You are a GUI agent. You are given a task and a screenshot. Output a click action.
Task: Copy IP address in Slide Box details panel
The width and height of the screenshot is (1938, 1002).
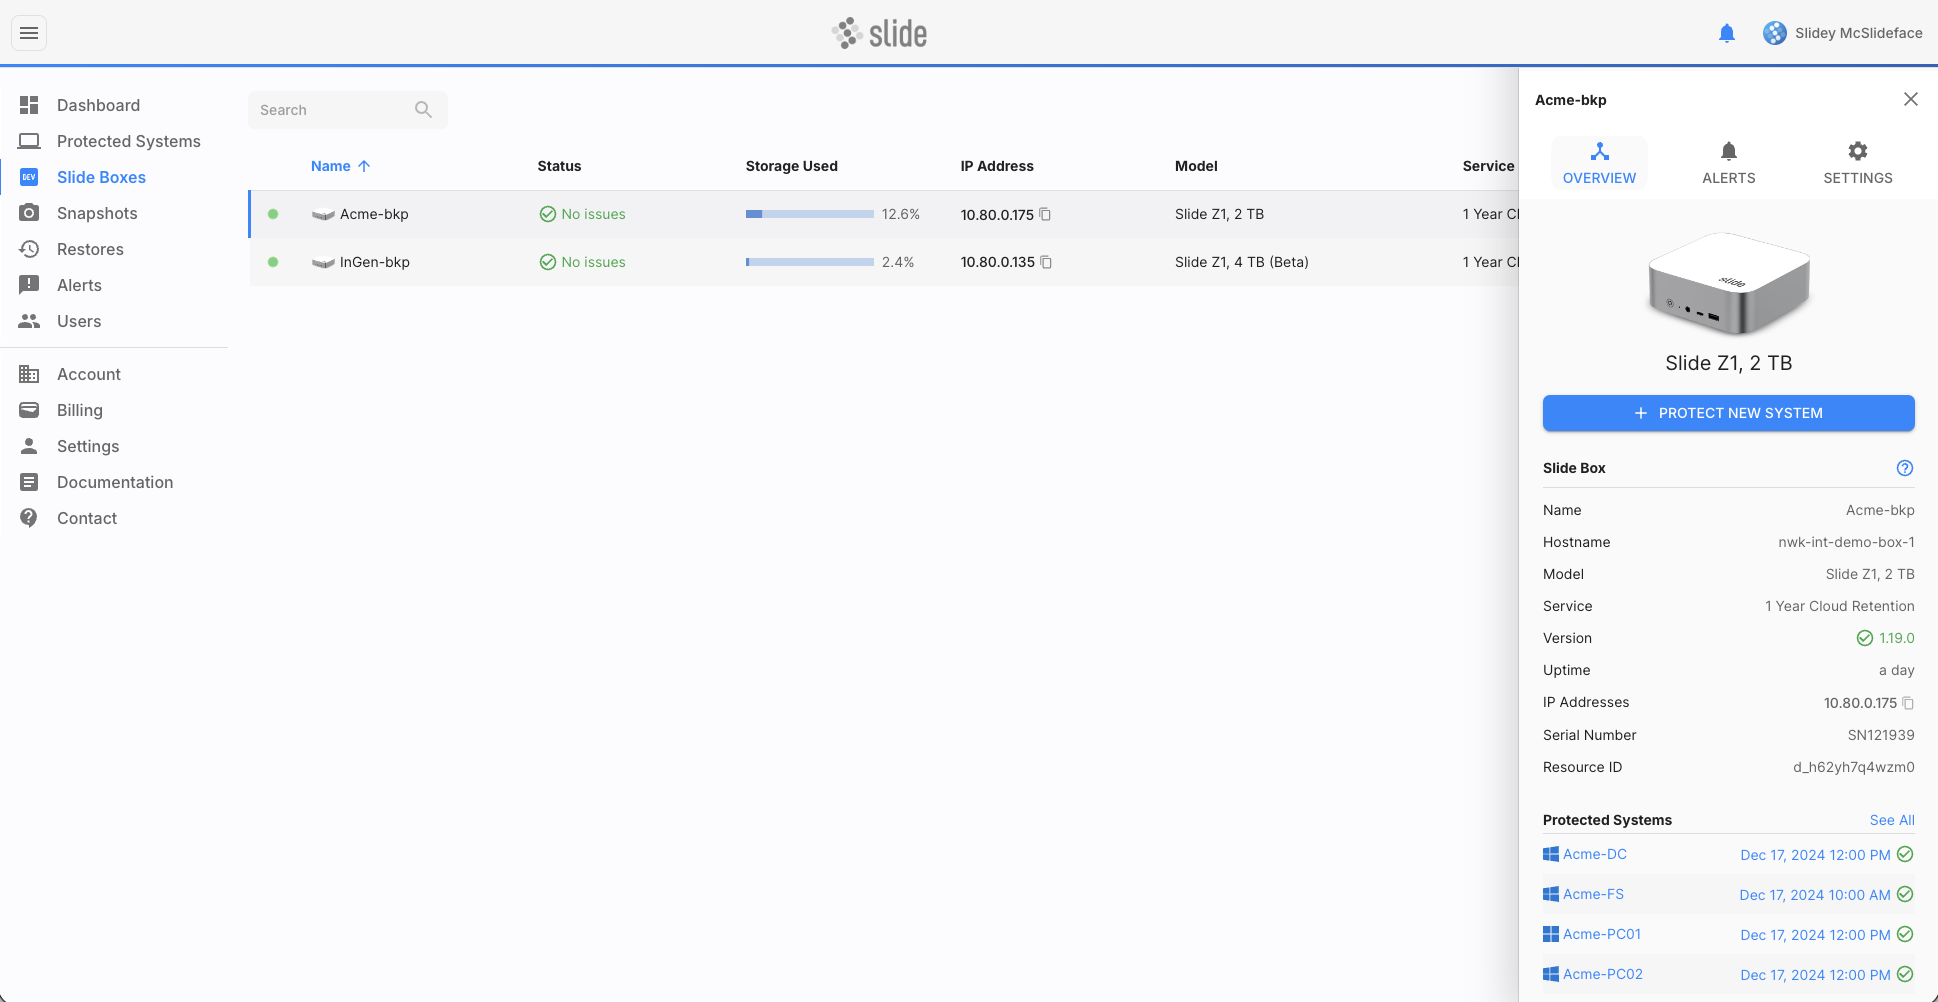pos(1908,703)
